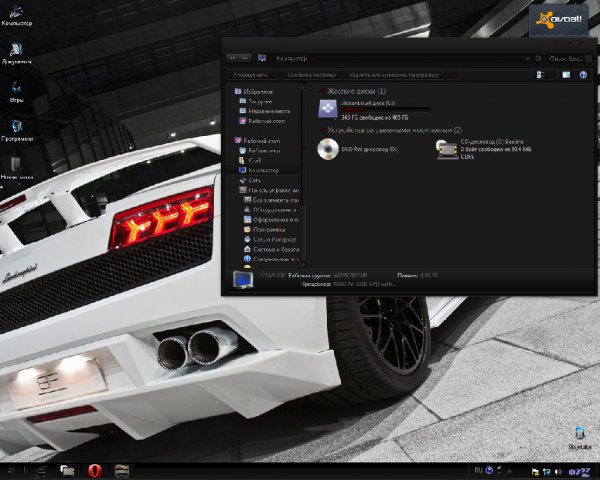The image size is (600, 480).
Task: Click the RU language indicator in tray
Action: [x=478, y=470]
